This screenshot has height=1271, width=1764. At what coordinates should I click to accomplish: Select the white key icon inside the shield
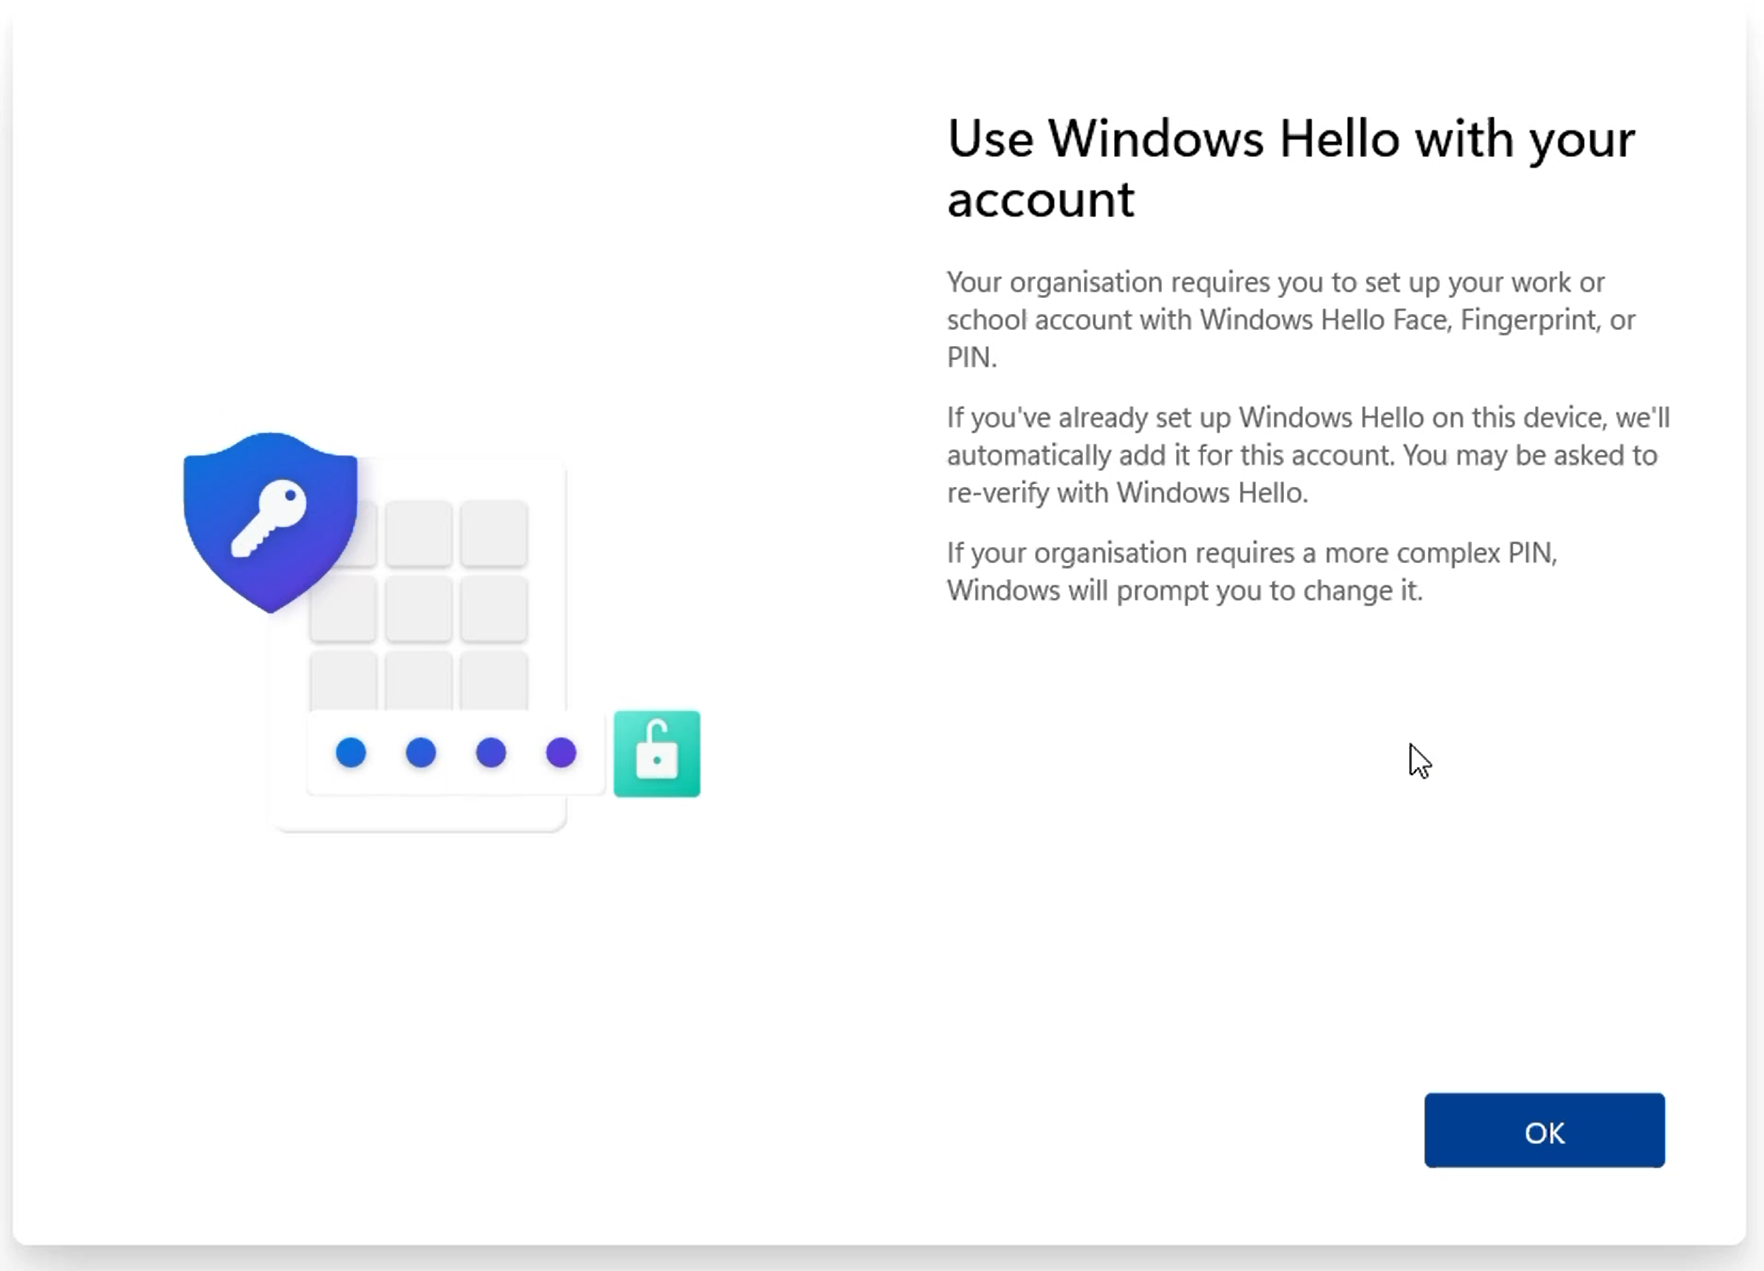tap(269, 520)
